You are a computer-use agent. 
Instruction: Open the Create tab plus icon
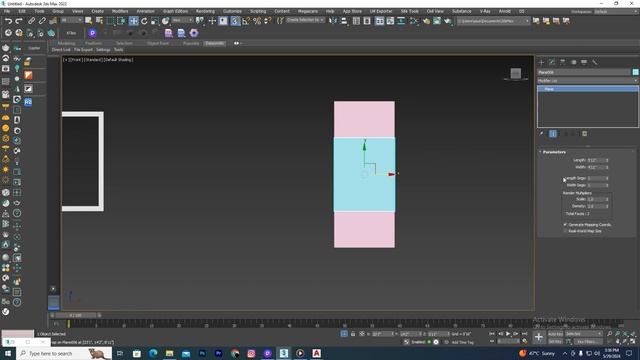click(x=542, y=62)
